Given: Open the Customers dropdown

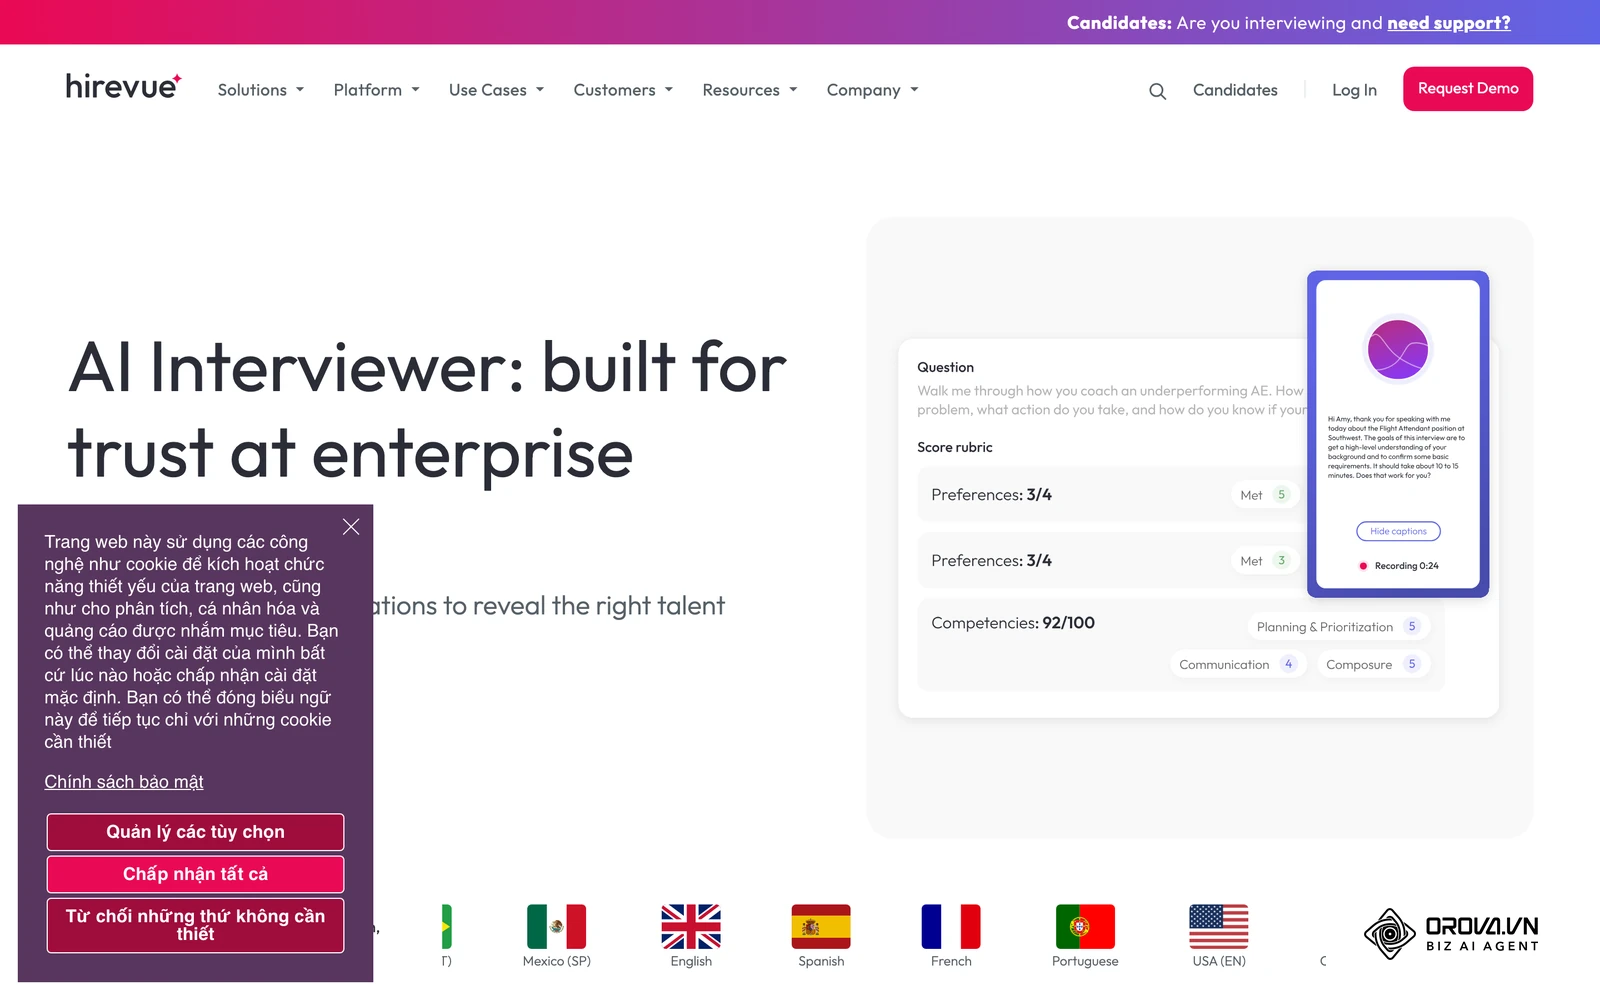Looking at the screenshot, I should tap(624, 90).
